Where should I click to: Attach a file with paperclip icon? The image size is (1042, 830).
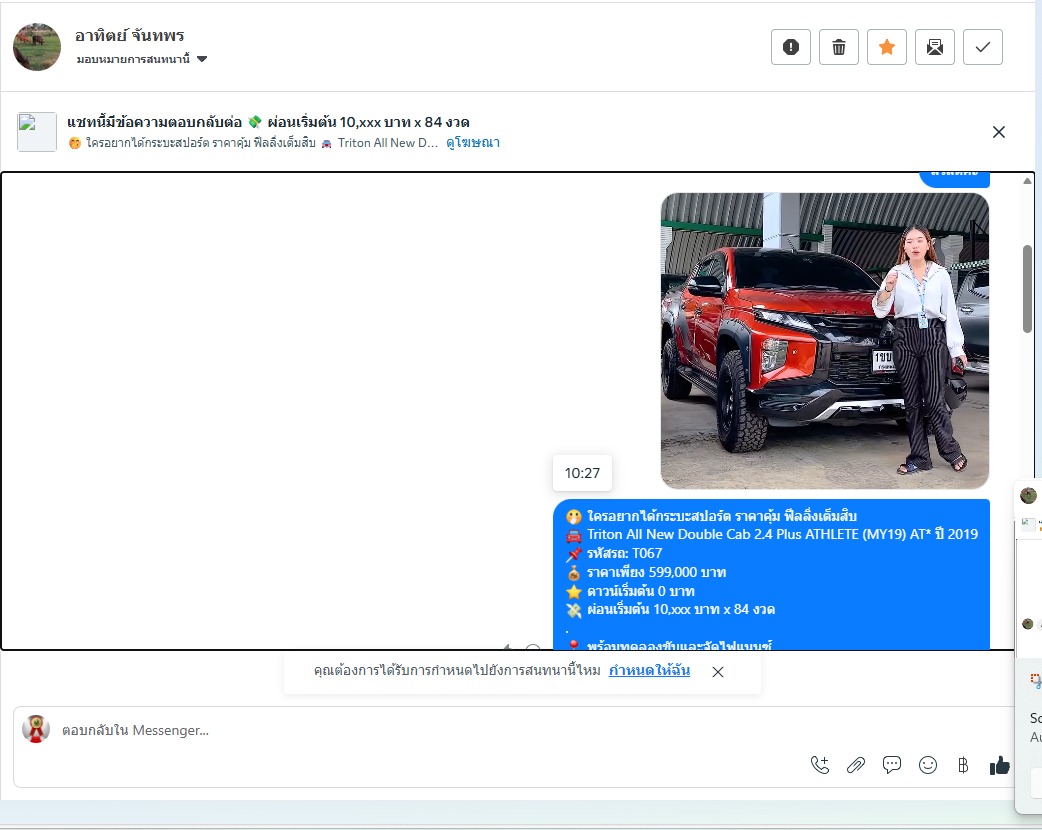click(x=856, y=765)
